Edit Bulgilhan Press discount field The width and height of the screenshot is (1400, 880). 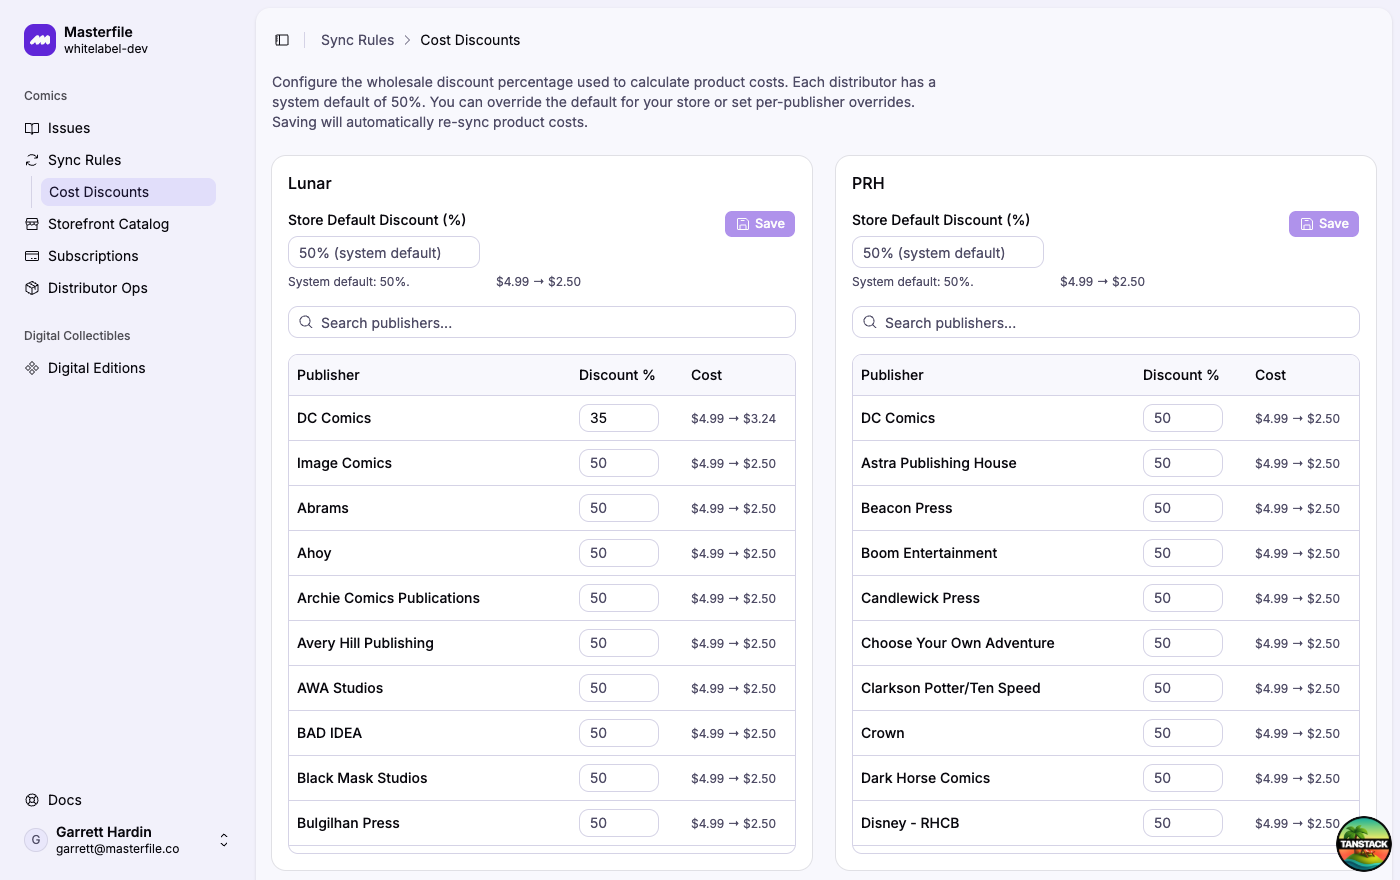pyautogui.click(x=619, y=823)
